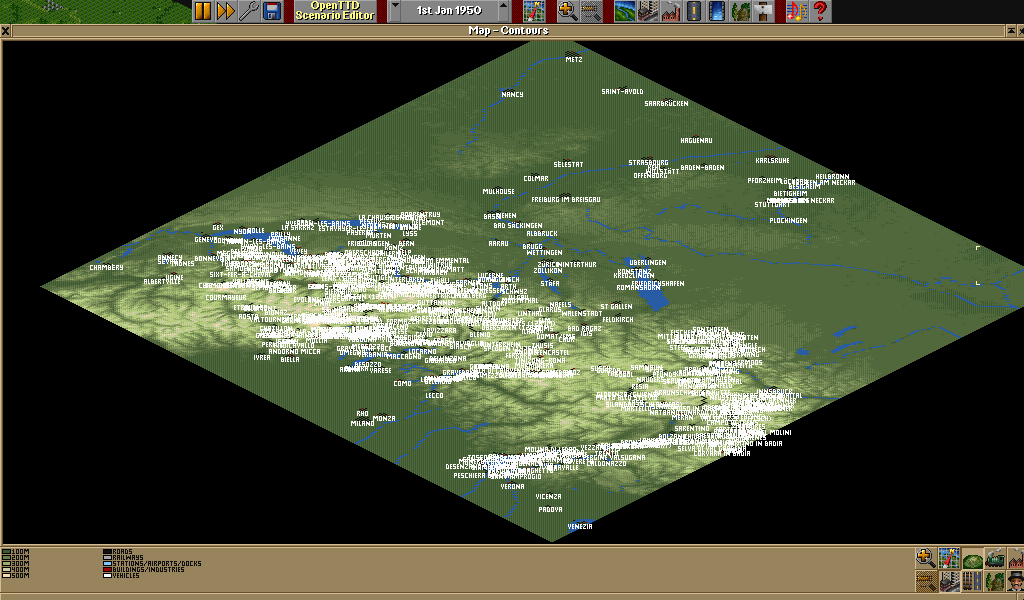1024x600 pixels.
Task: Open the sound and music menu
Action: pos(797,11)
